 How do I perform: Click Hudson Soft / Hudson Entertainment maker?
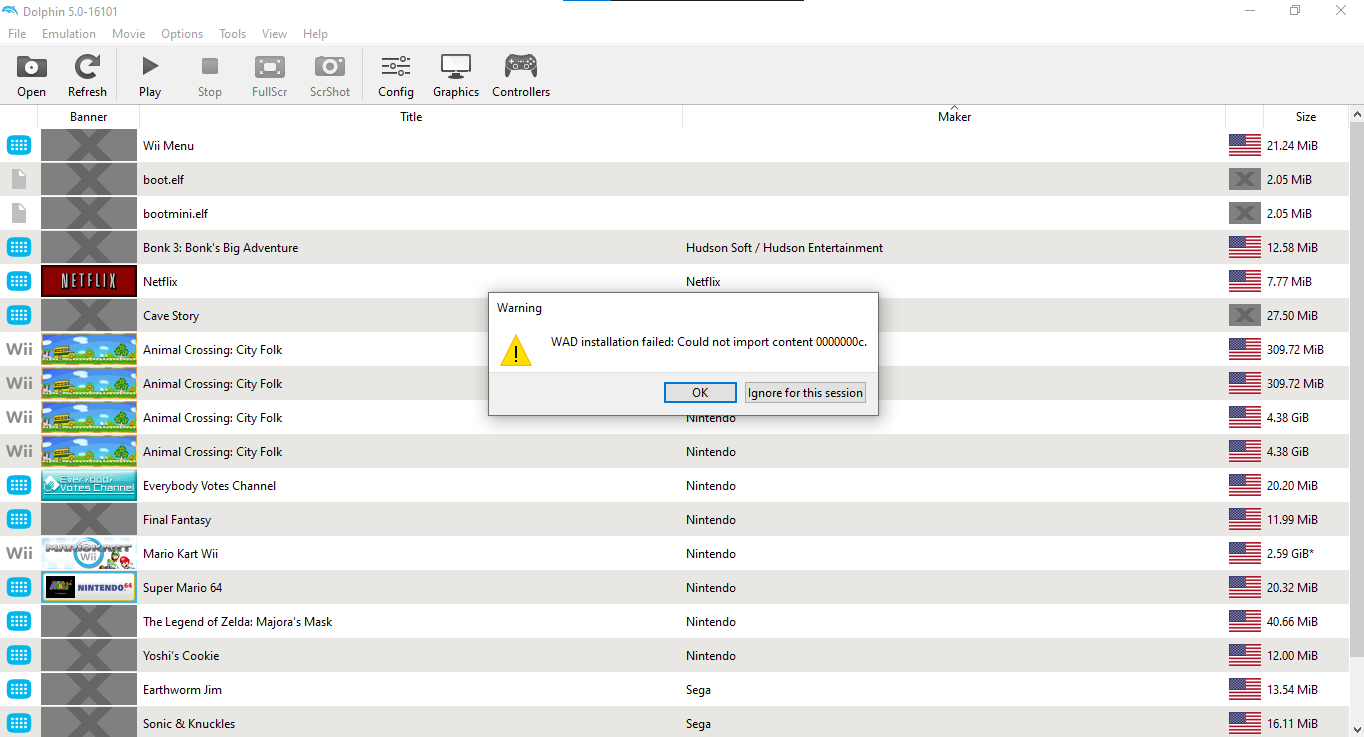[x=785, y=248]
